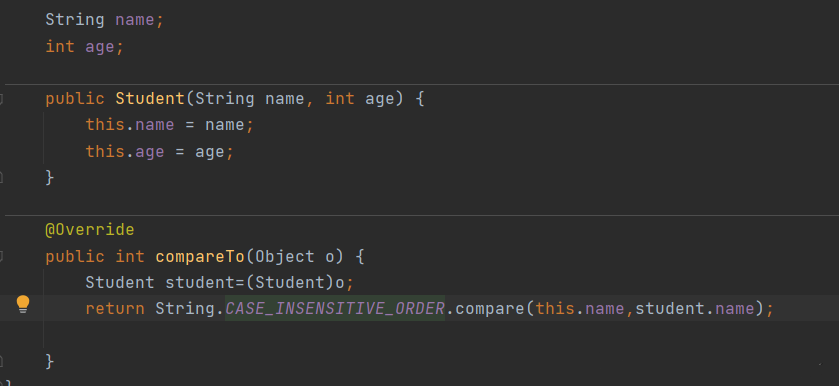Click the Student constructor name

click(150, 99)
